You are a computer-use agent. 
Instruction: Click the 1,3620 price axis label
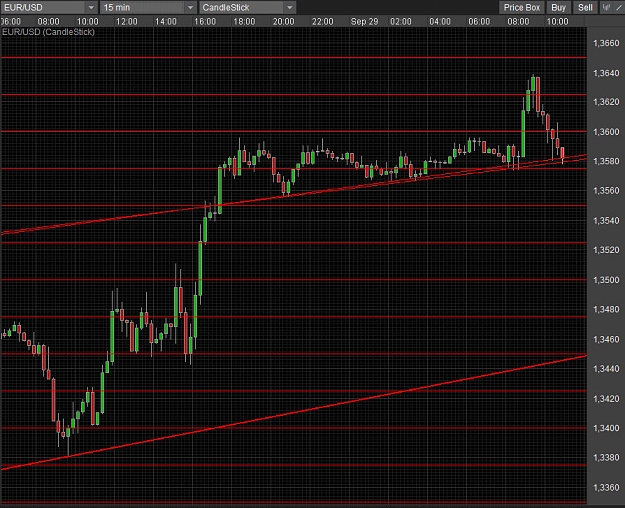click(x=606, y=102)
